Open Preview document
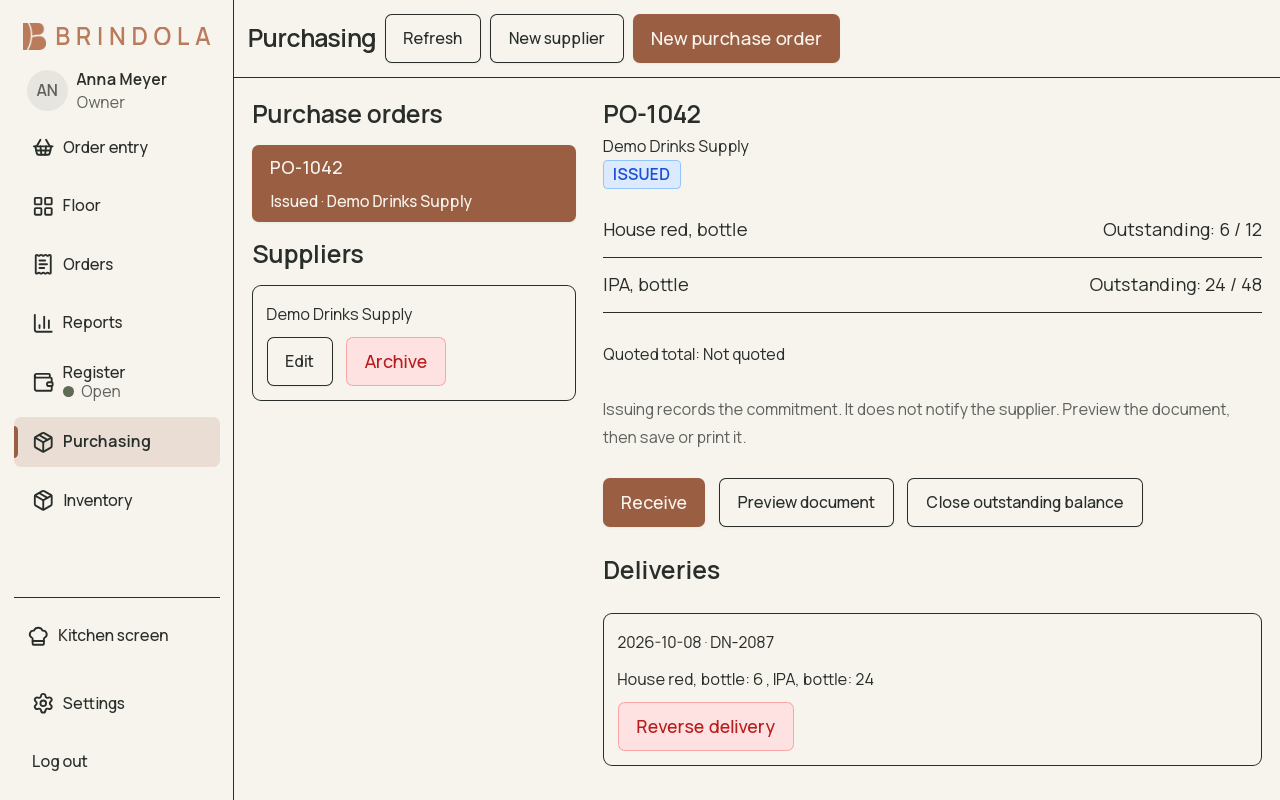The width and height of the screenshot is (1280, 800). point(806,503)
